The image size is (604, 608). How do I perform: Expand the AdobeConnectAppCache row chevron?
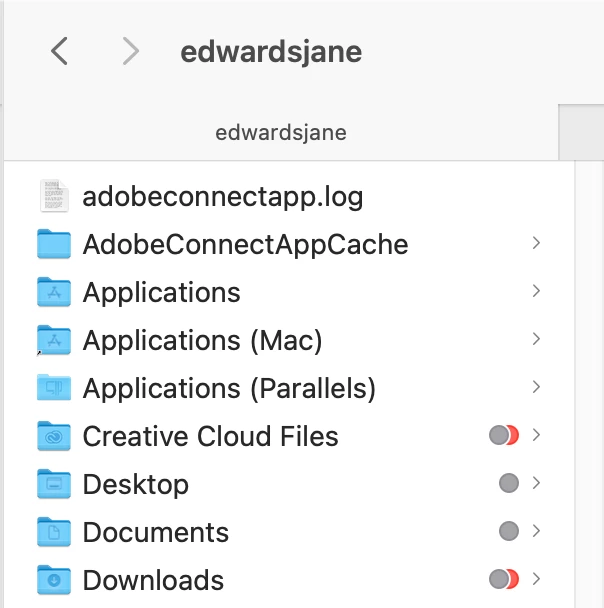(536, 243)
